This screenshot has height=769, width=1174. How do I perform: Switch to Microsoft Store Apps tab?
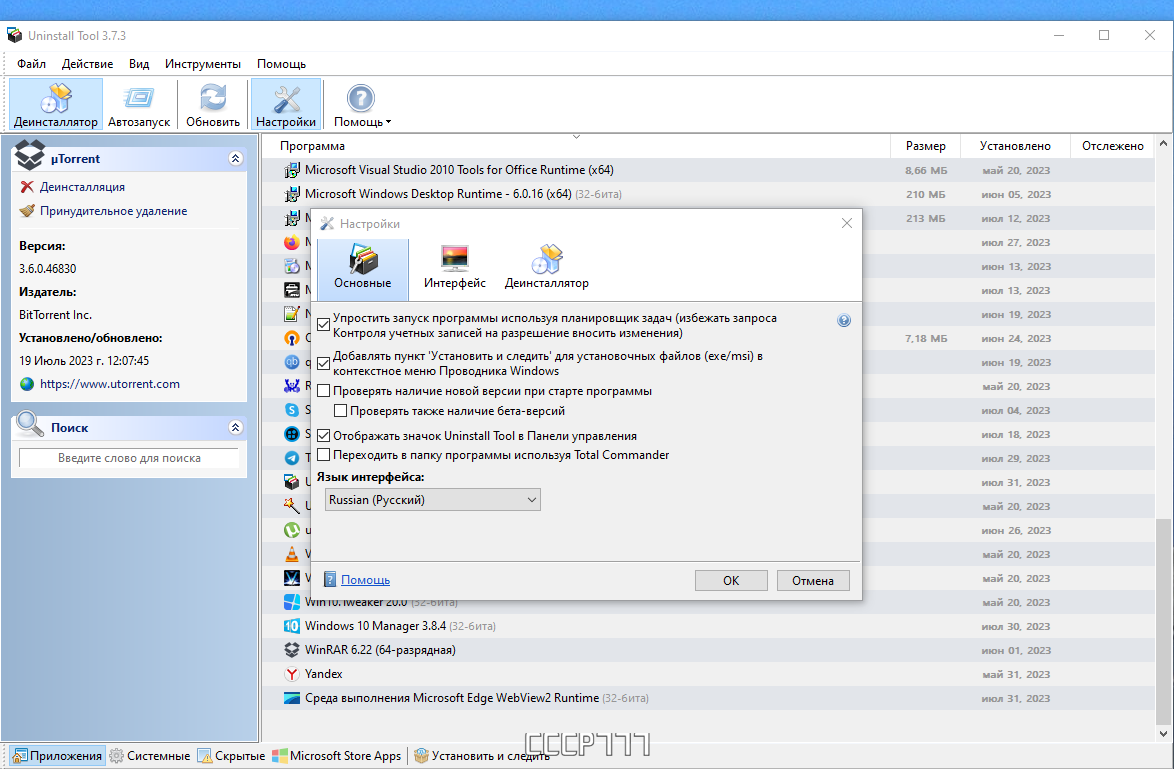tap(337, 756)
